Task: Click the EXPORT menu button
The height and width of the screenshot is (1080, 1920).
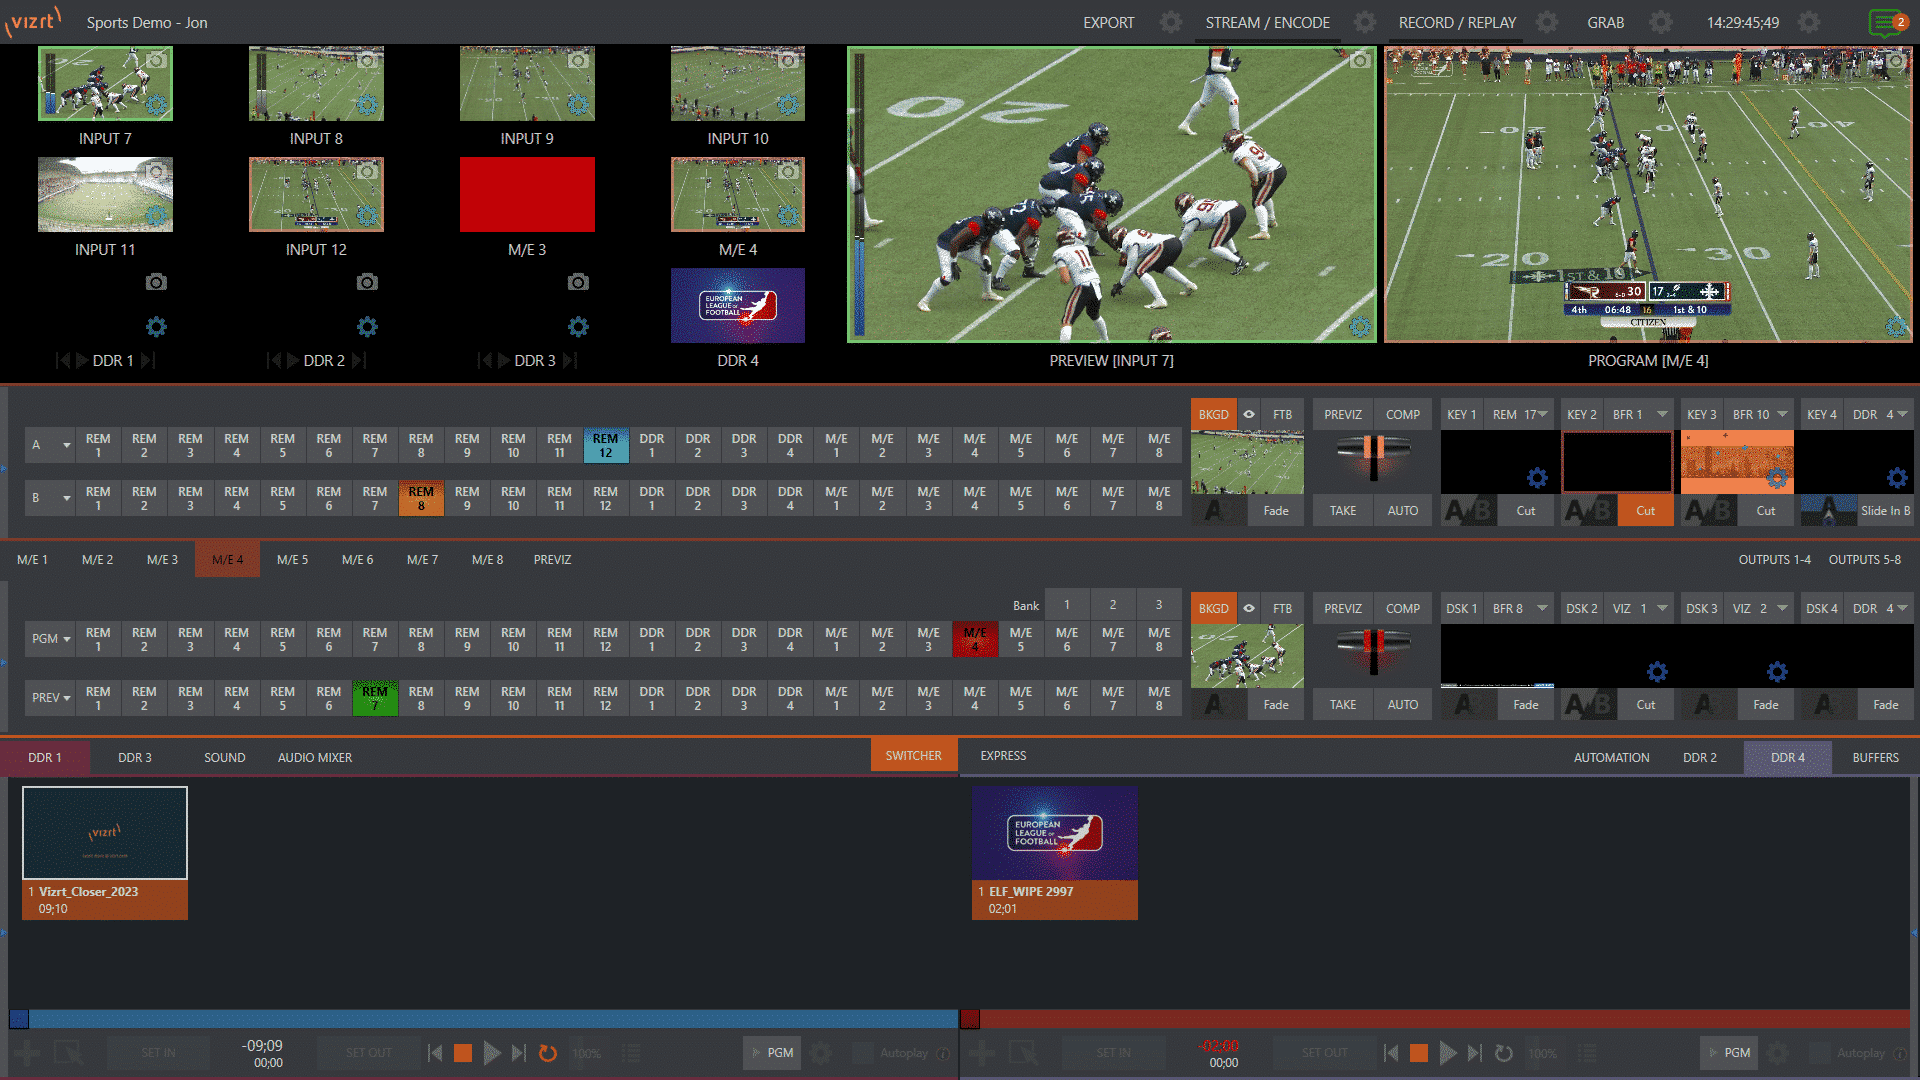Action: [x=1108, y=22]
